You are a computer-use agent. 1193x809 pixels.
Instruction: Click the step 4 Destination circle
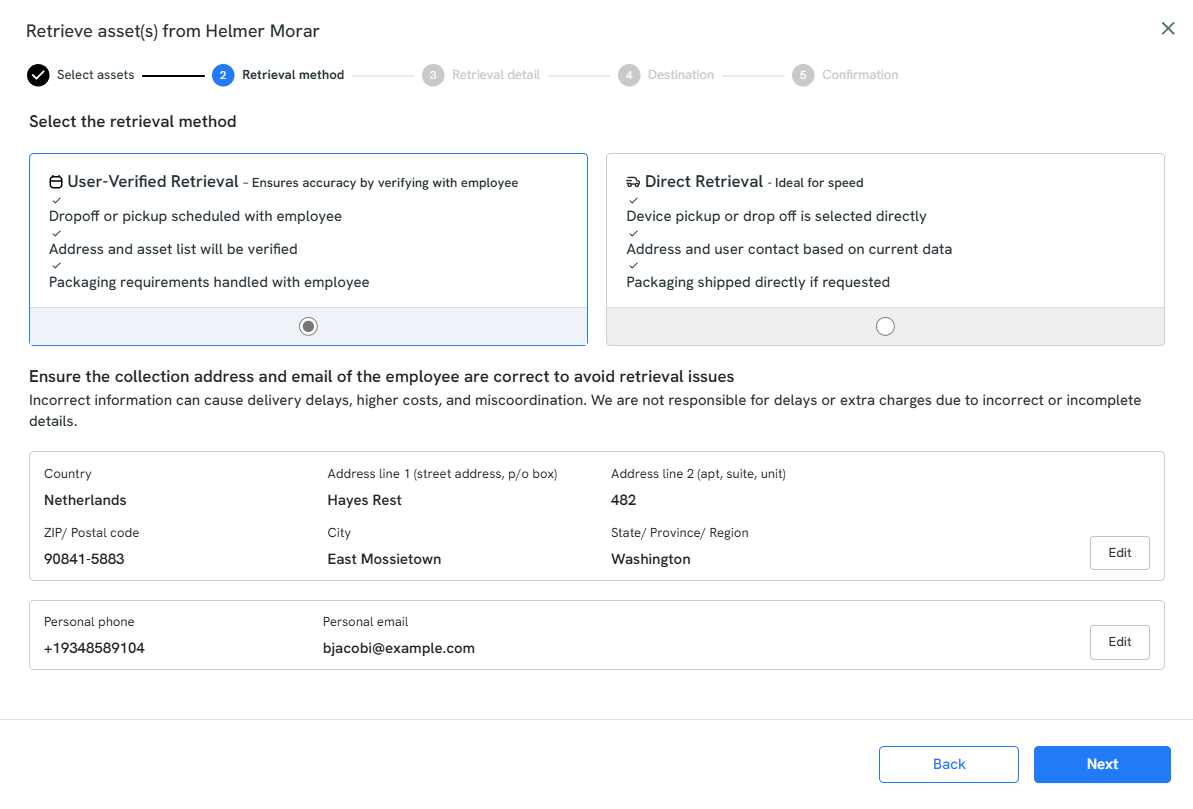click(629, 75)
